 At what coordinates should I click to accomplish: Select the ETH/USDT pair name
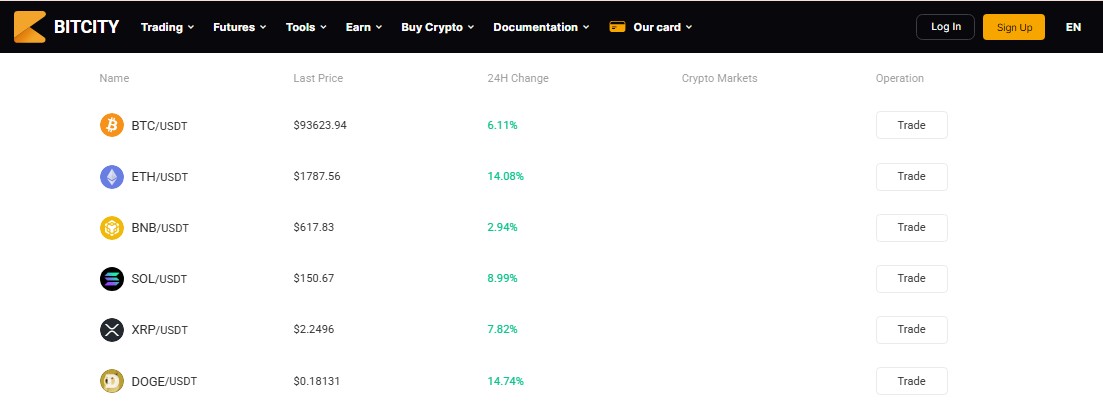coord(160,177)
